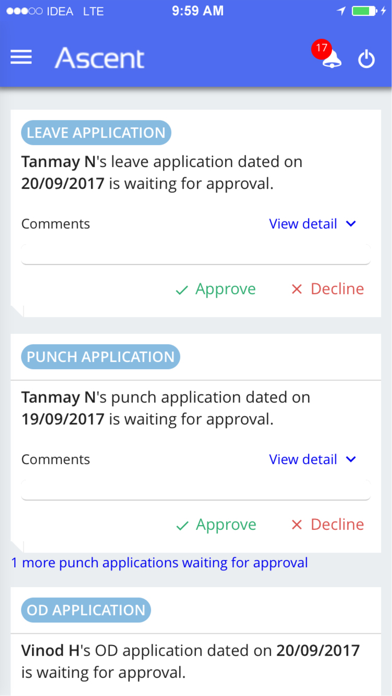Viewport: 392px width, 696px height.
Task: Tap the location arrow in status bar
Action: click(x=341, y=11)
